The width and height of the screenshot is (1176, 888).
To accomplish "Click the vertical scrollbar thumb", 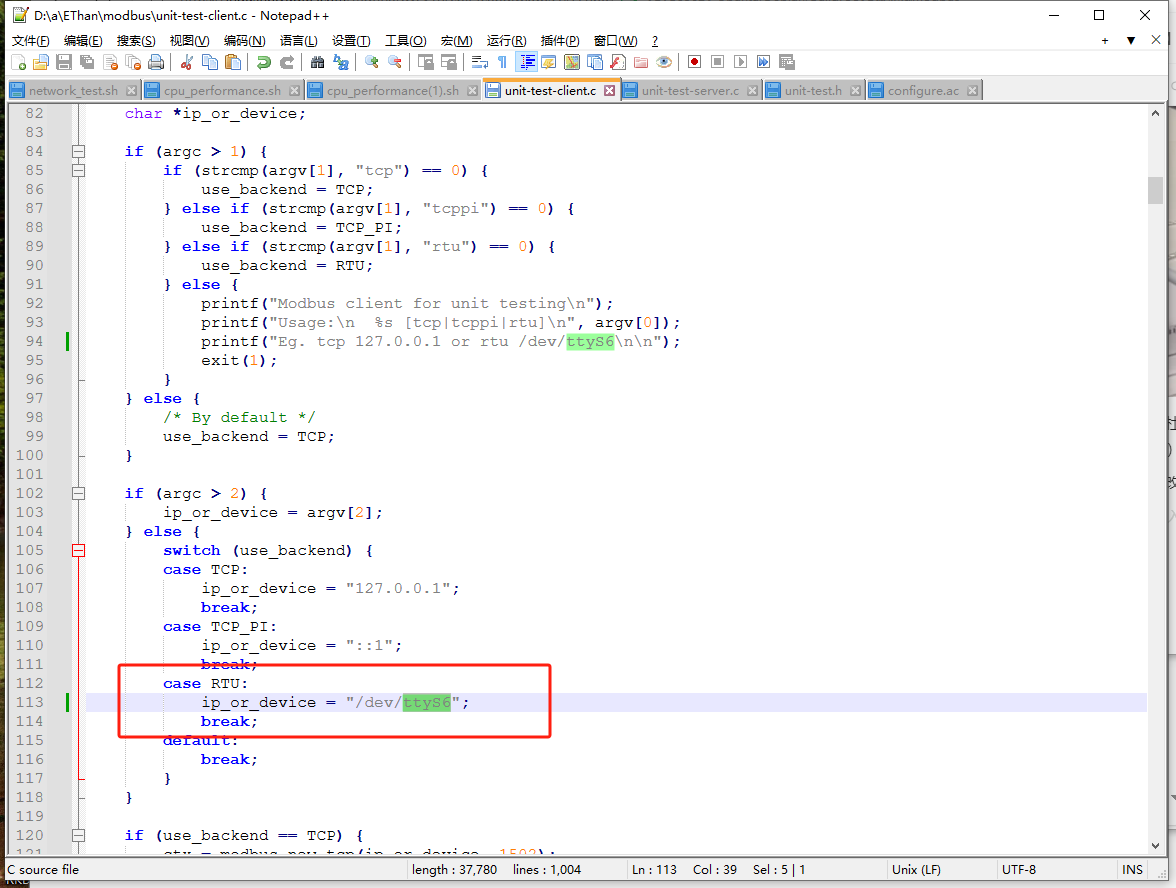I will [x=1155, y=190].
